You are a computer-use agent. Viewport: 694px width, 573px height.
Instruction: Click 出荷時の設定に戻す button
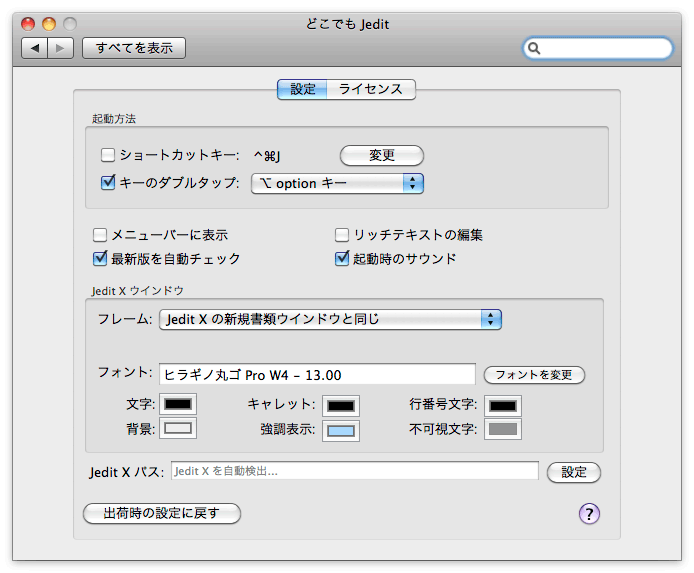[x=162, y=513]
